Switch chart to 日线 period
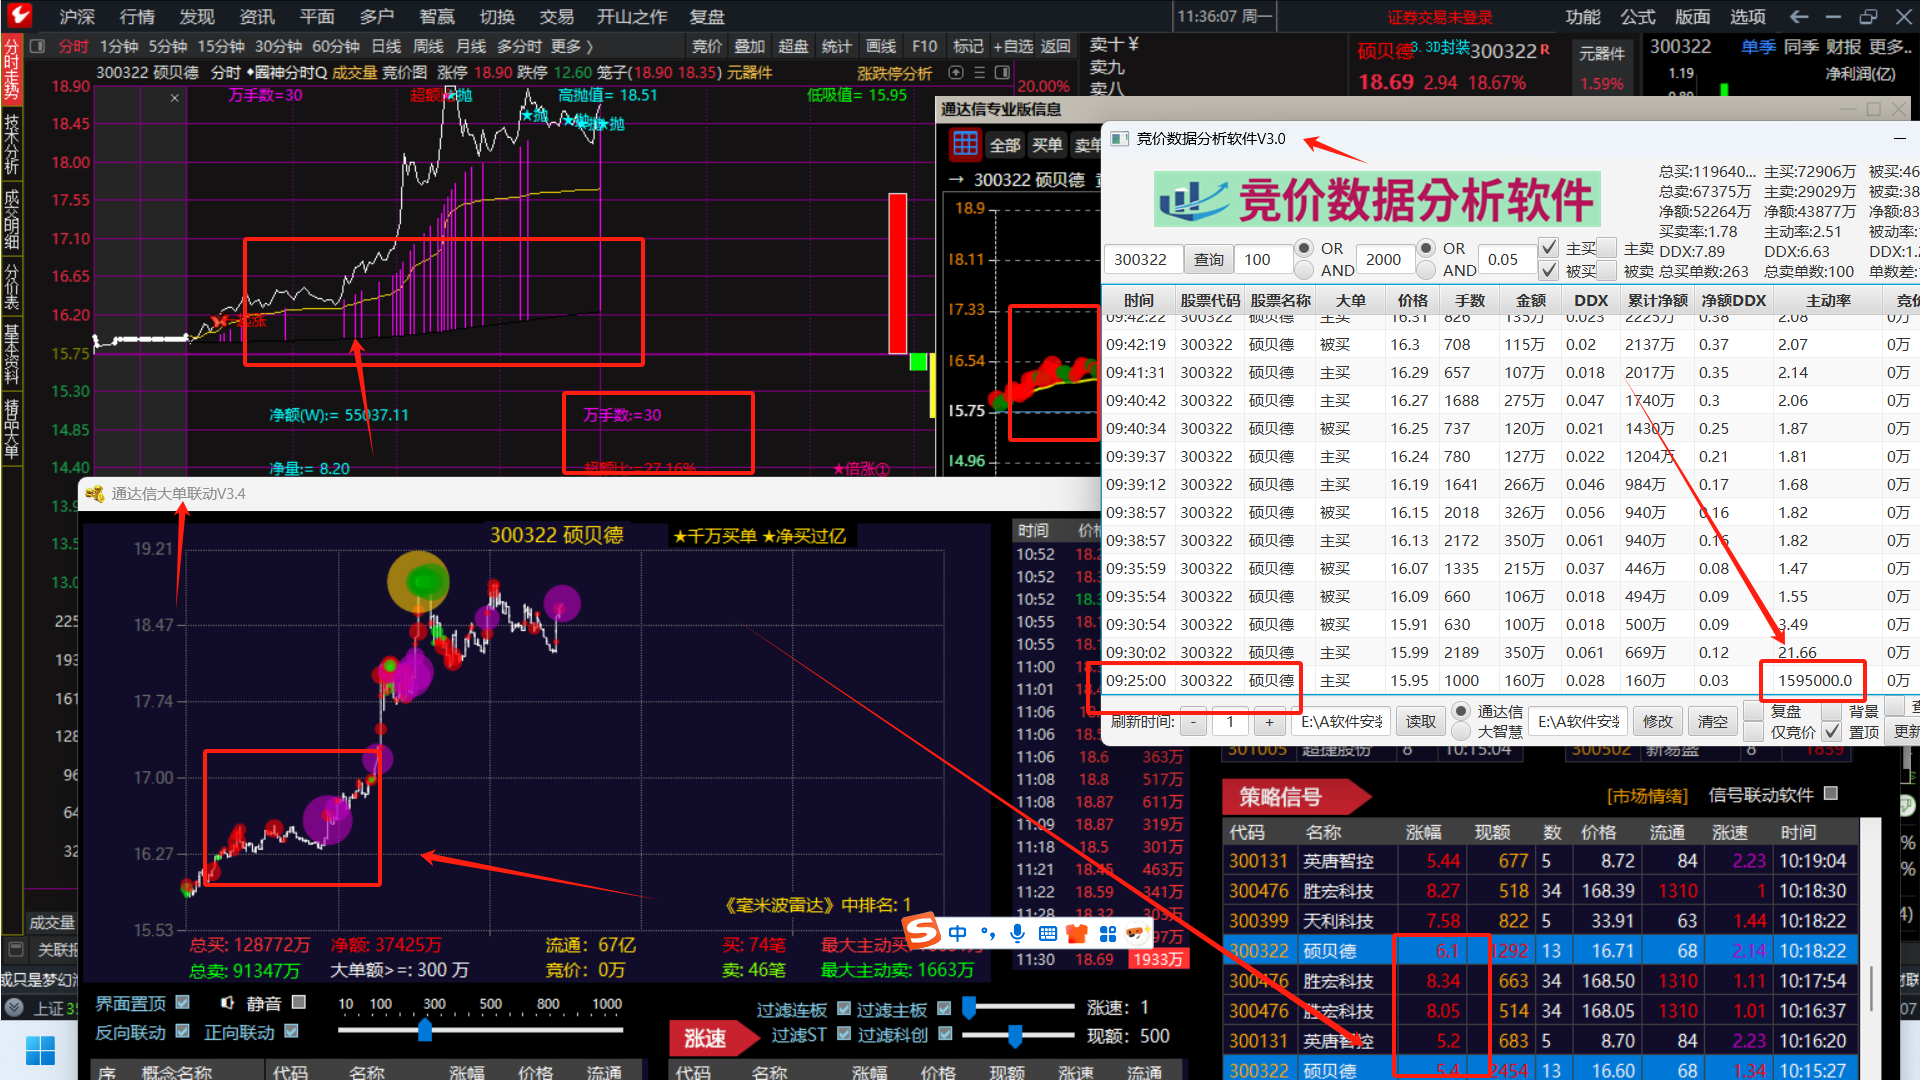Screen dimensions: 1920x1080 pyautogui.click(x=386, y=46)
